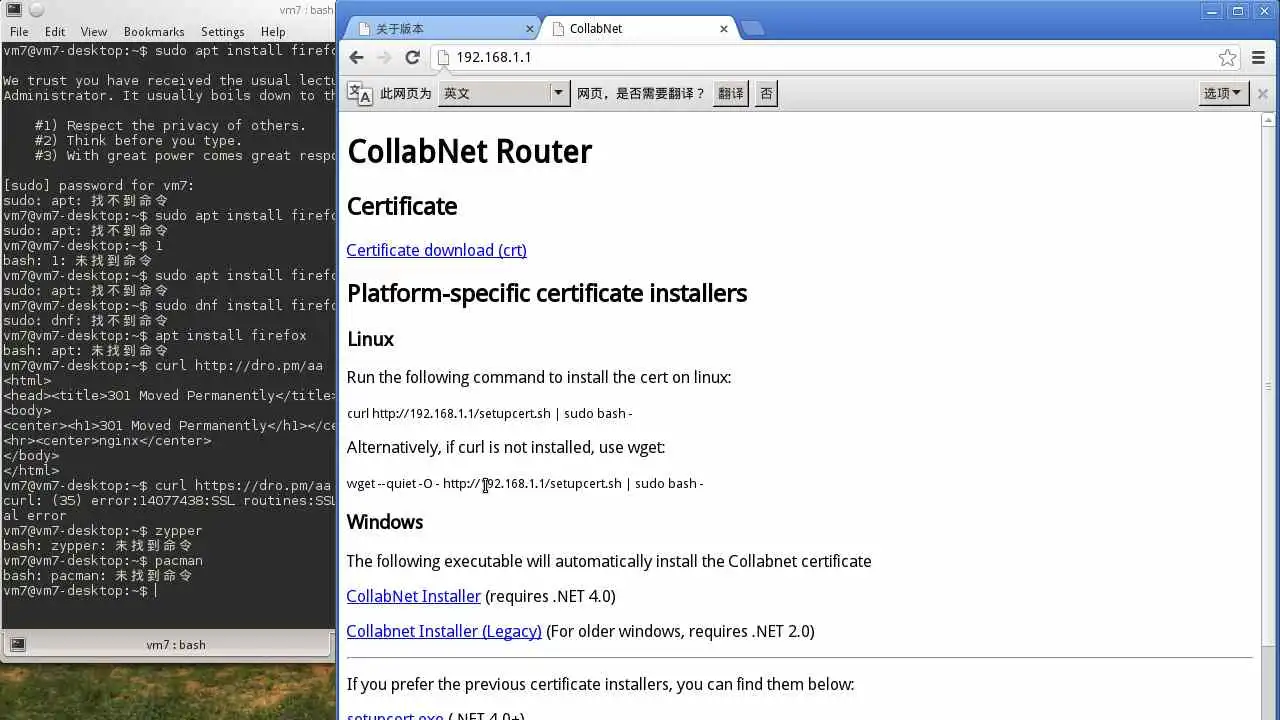Open the 选项 options dropdown

click(1223, 93)
